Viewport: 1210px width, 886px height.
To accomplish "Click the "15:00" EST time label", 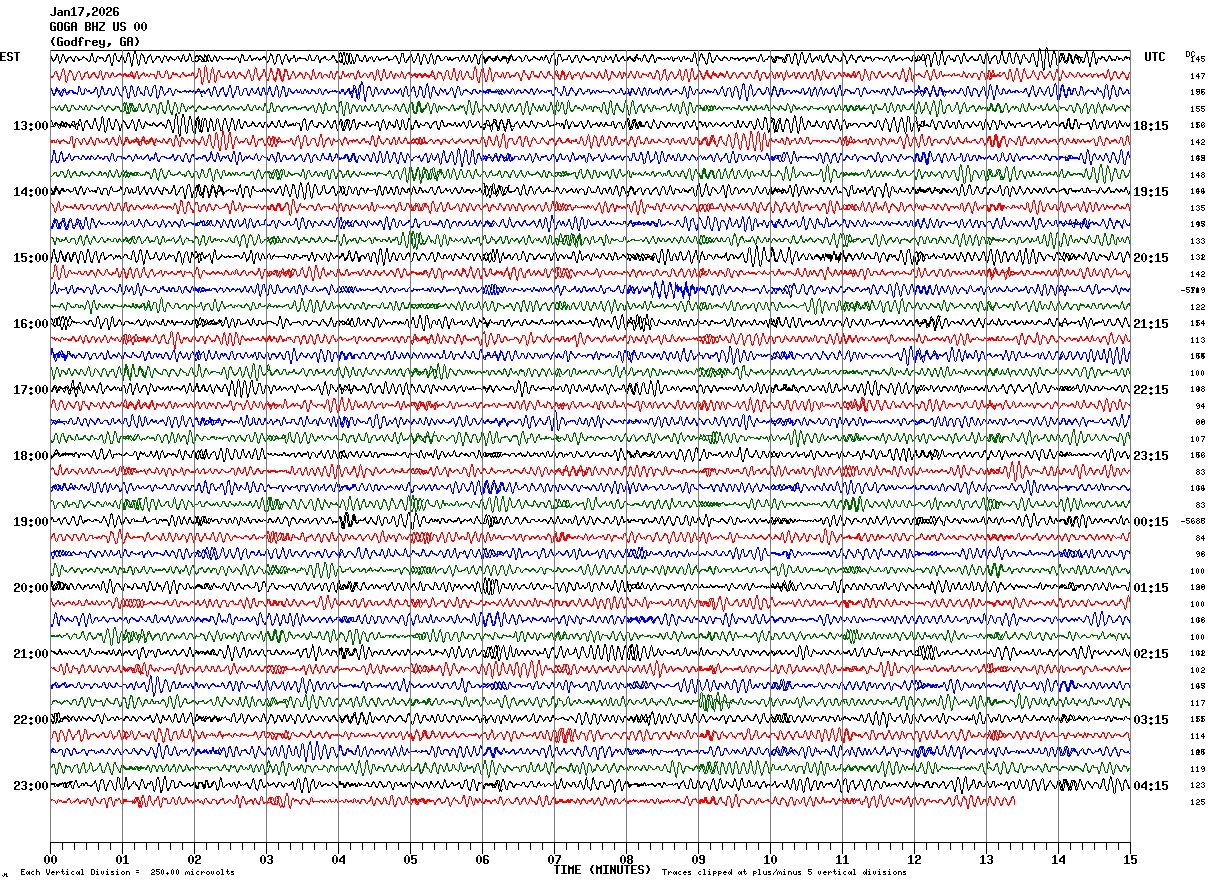I will coord(31,258).
